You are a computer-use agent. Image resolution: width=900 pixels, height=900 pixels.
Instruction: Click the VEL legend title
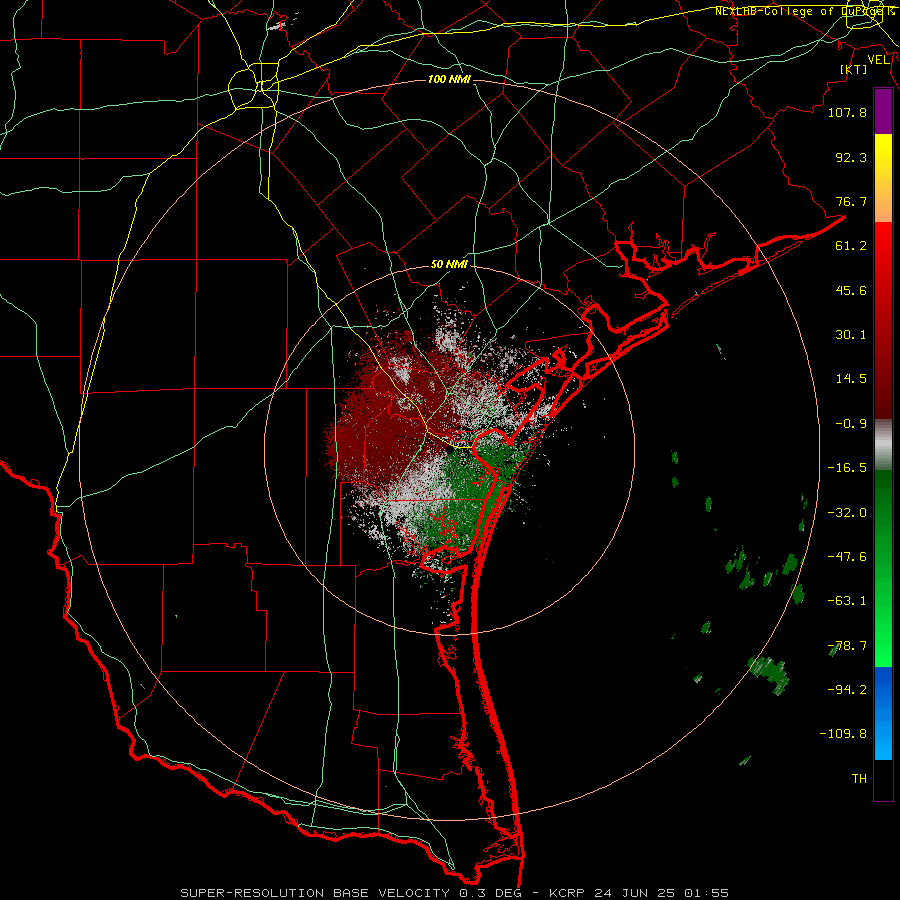coord(878,60)
